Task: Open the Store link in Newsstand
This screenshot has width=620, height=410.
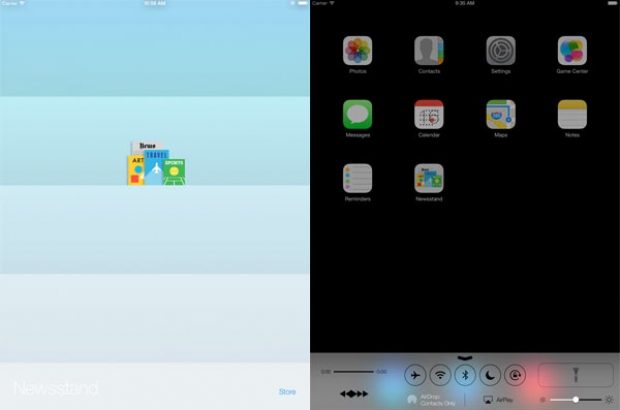Action: [x=287, y=392]
